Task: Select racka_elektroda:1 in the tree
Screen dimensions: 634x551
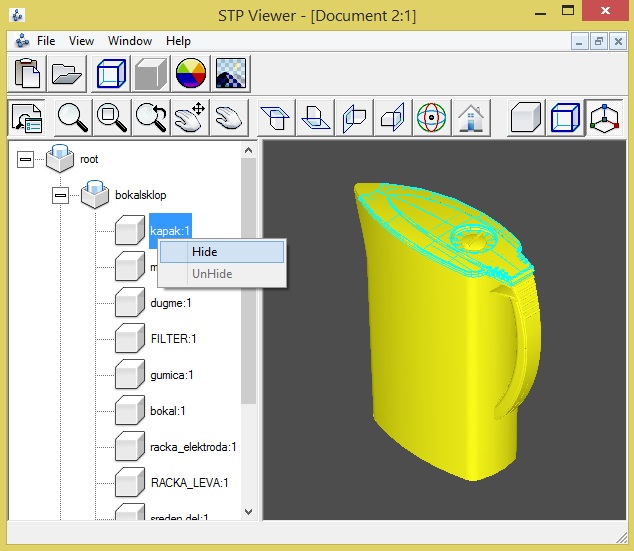Action: coord(193,447)
